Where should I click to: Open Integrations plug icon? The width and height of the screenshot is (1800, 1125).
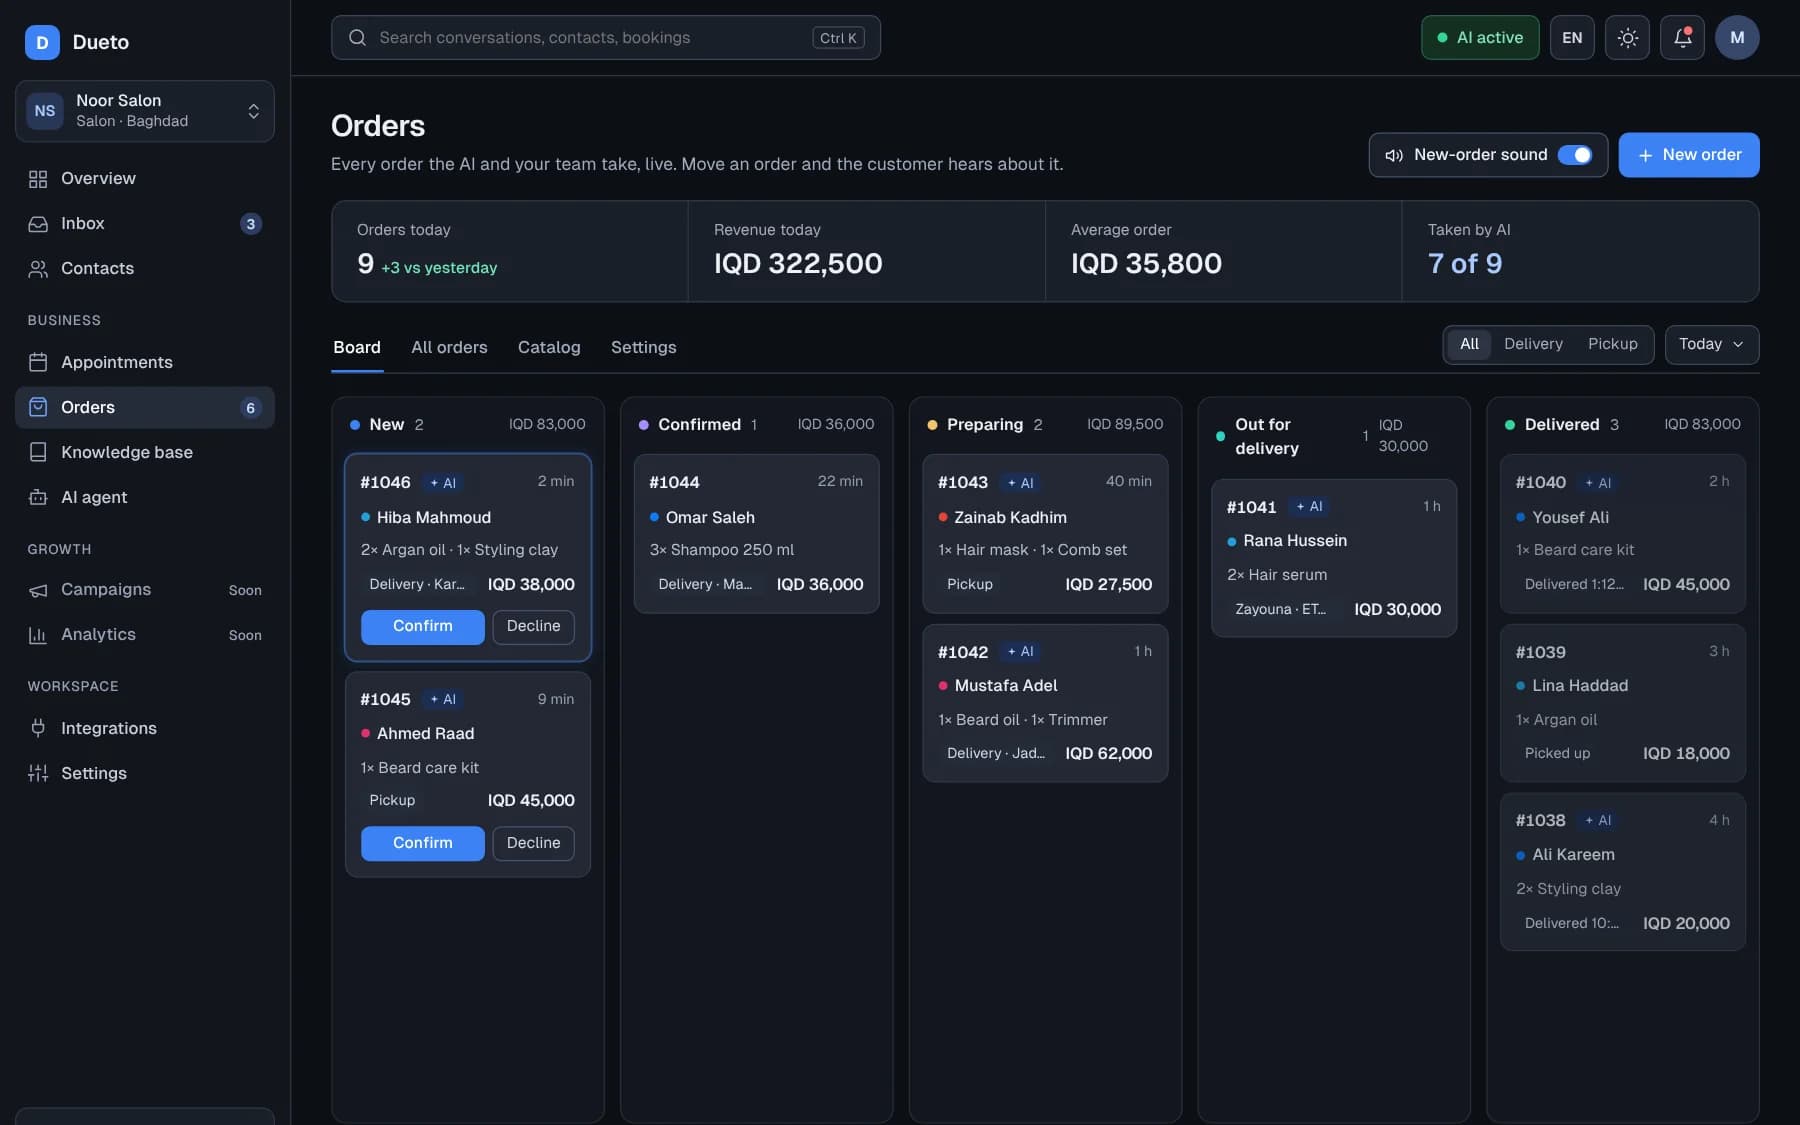click(x=38, y=728)
